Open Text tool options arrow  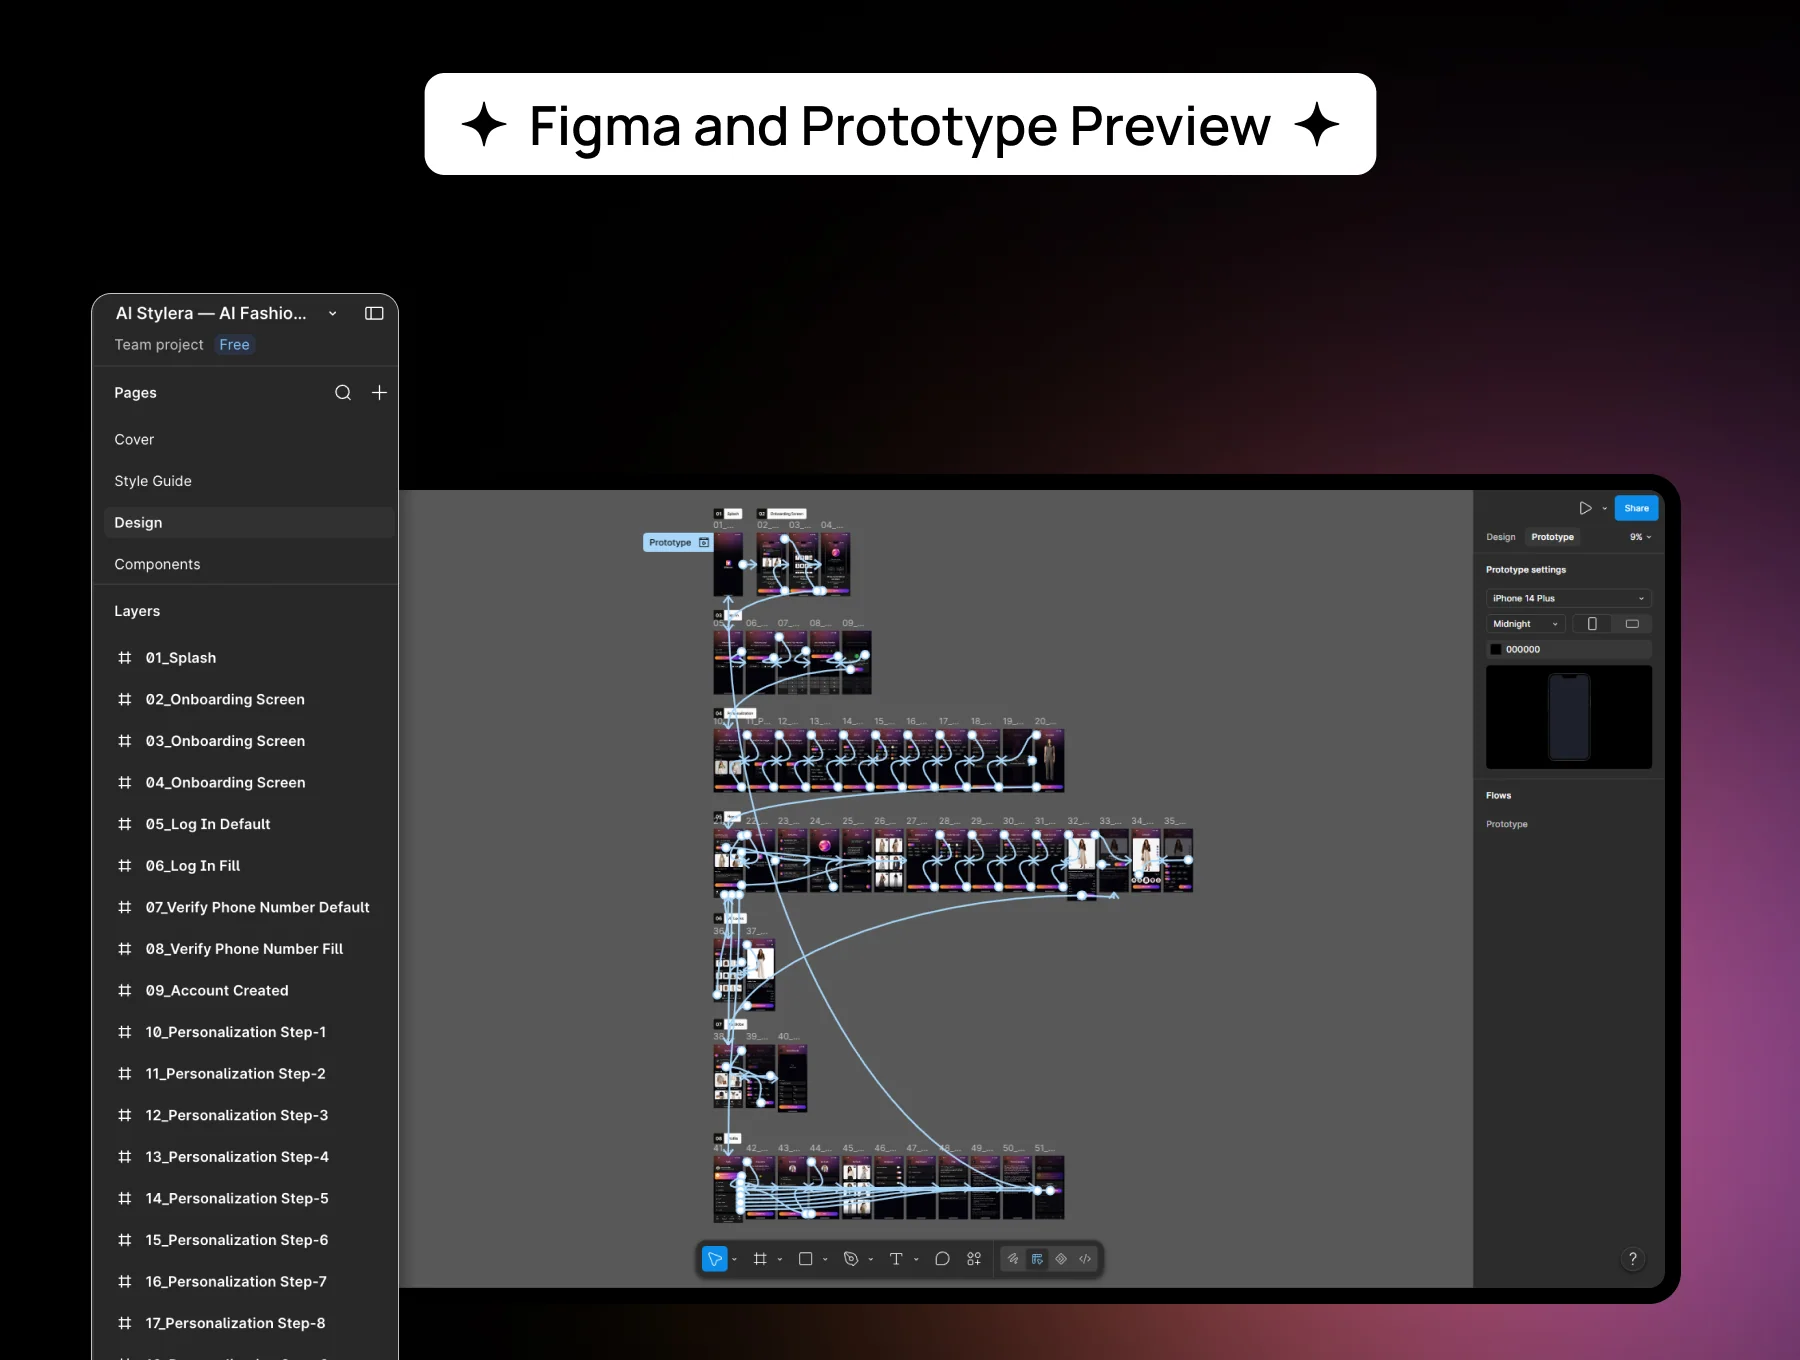[916, 1260]
